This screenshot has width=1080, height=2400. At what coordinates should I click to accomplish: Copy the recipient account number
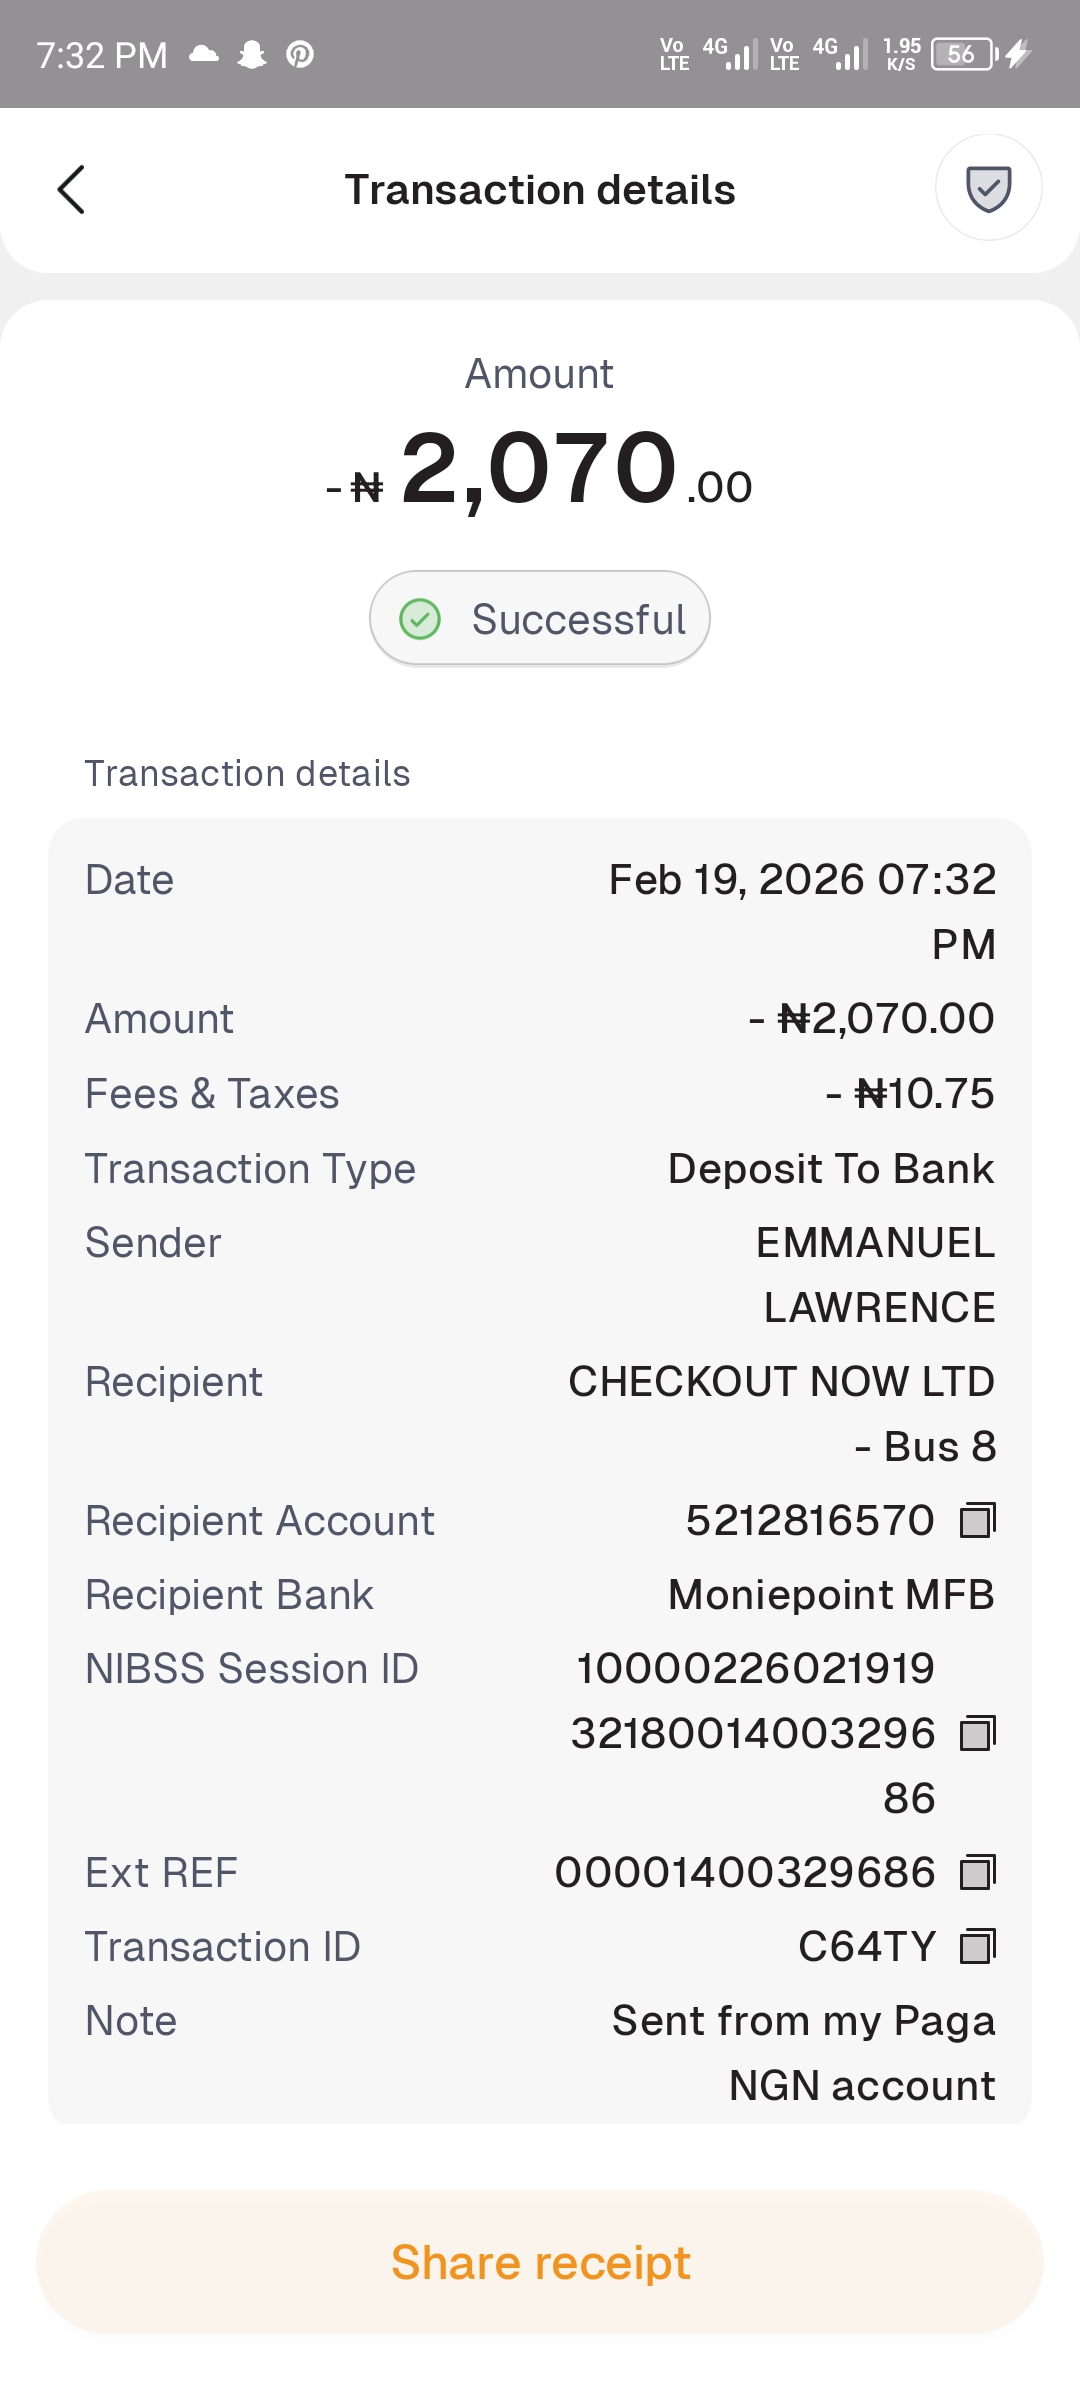tap(977, 1521)
